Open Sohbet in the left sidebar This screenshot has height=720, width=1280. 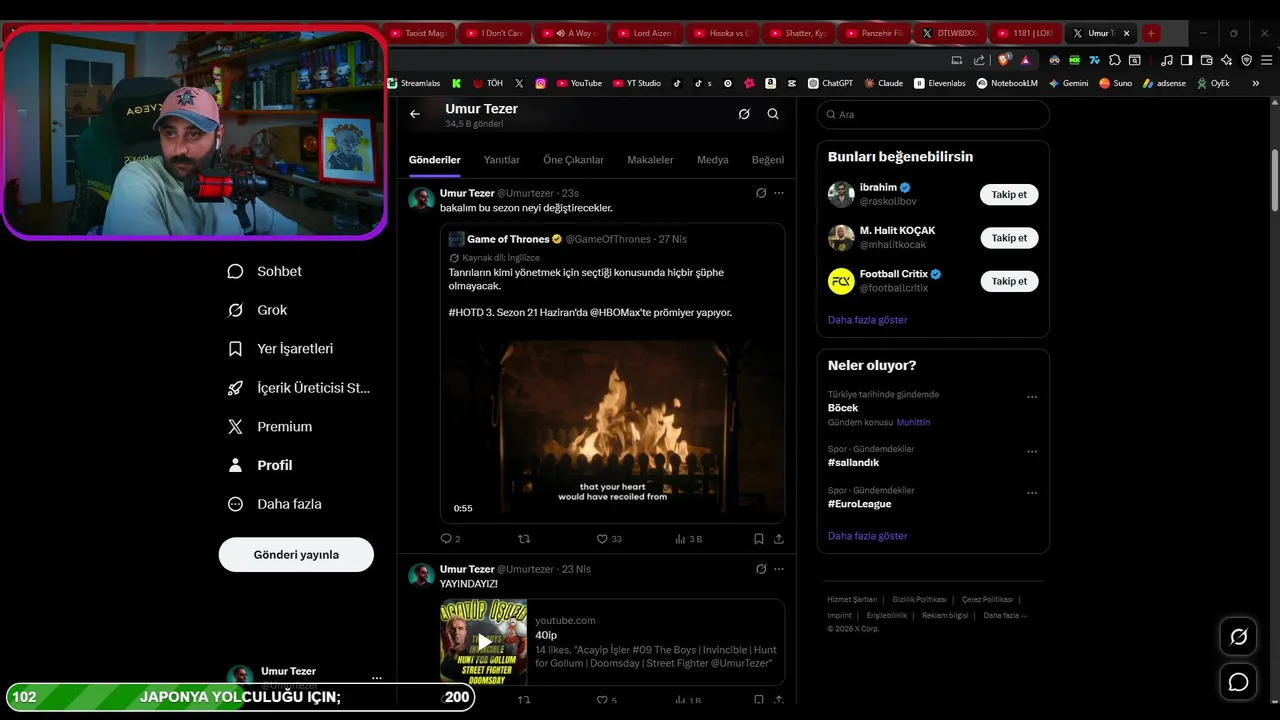(265, 271)
